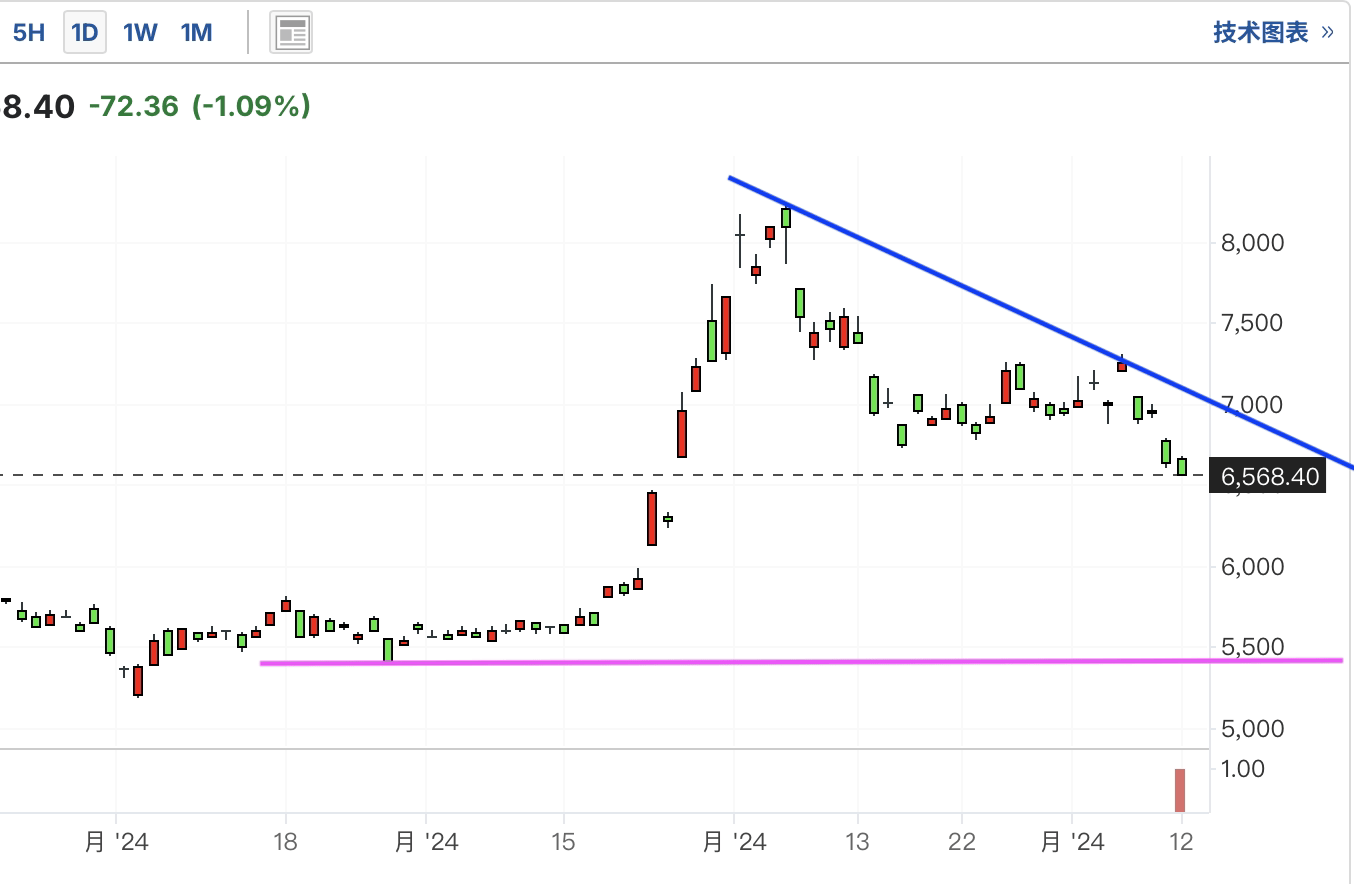
Task: Click the date label 12
Action: coord(1182,842)
